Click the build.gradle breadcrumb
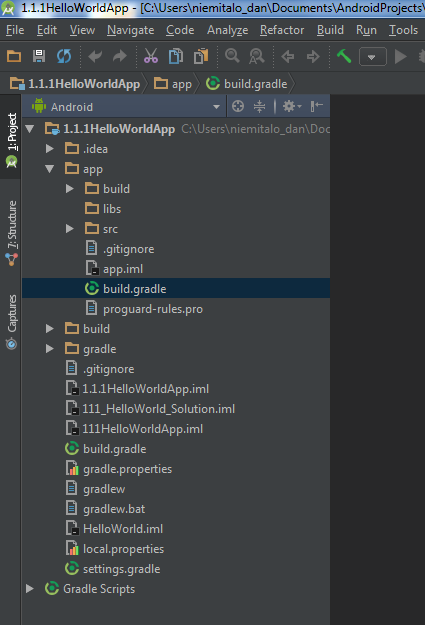This screenshot has height=625, width=425. point(247,84)
